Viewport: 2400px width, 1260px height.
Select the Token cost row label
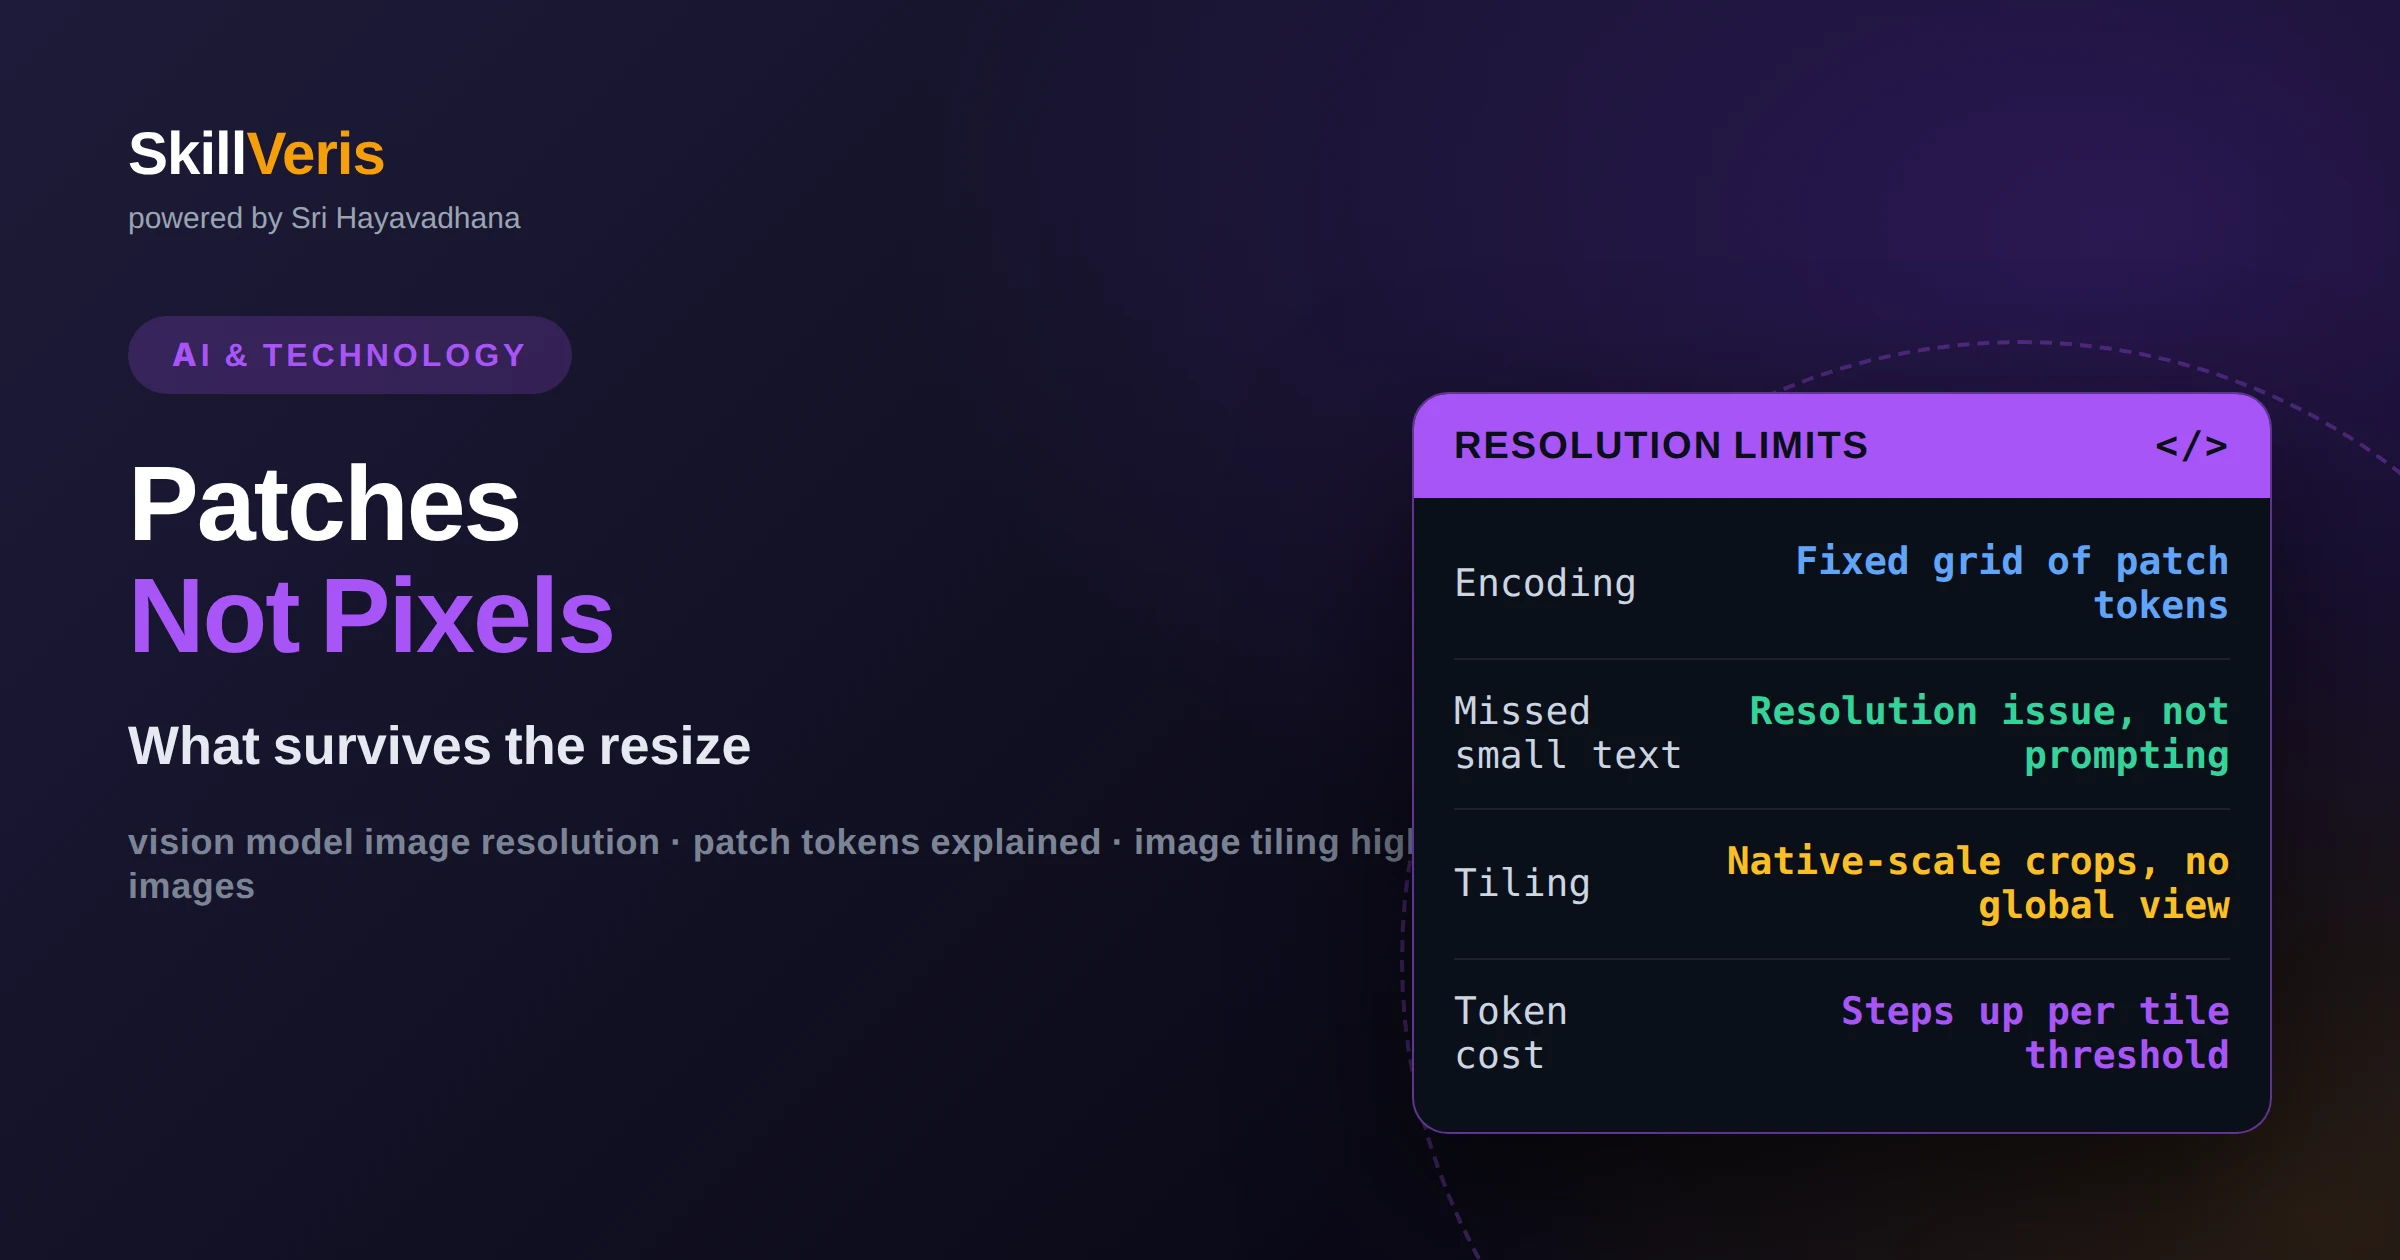click(1510, 1033)
